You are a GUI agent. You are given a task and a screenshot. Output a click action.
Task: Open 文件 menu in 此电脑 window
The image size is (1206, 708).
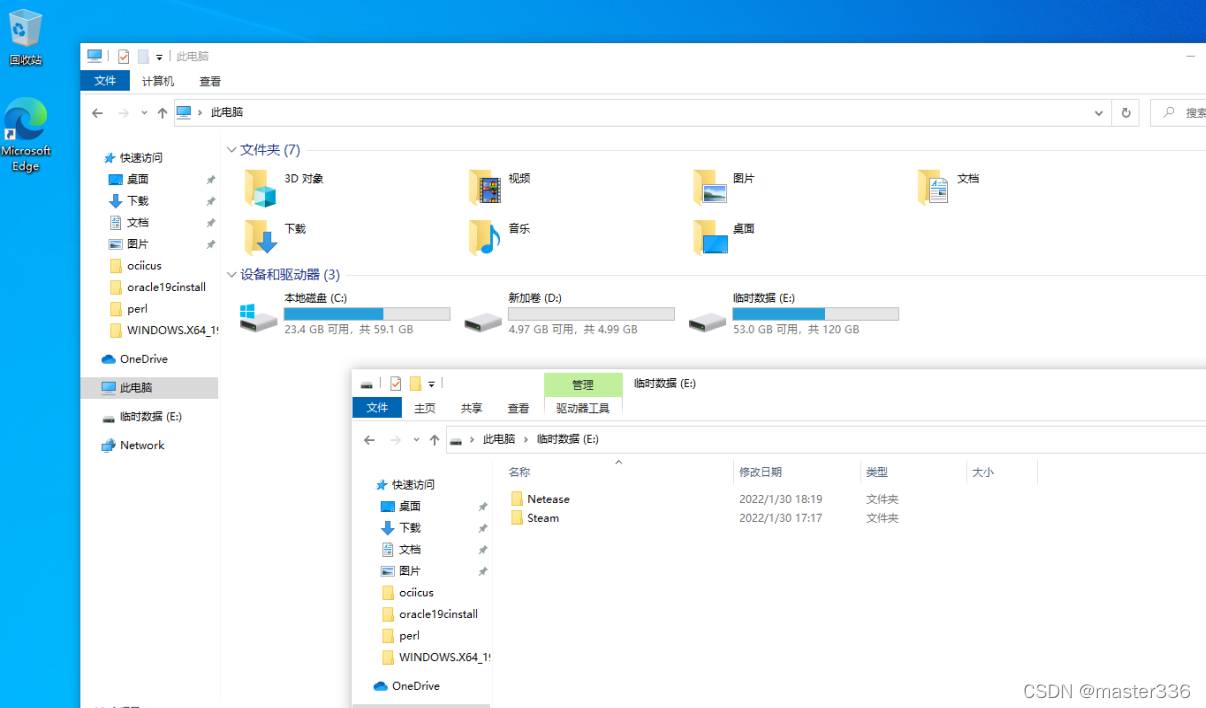pos(105,81)
